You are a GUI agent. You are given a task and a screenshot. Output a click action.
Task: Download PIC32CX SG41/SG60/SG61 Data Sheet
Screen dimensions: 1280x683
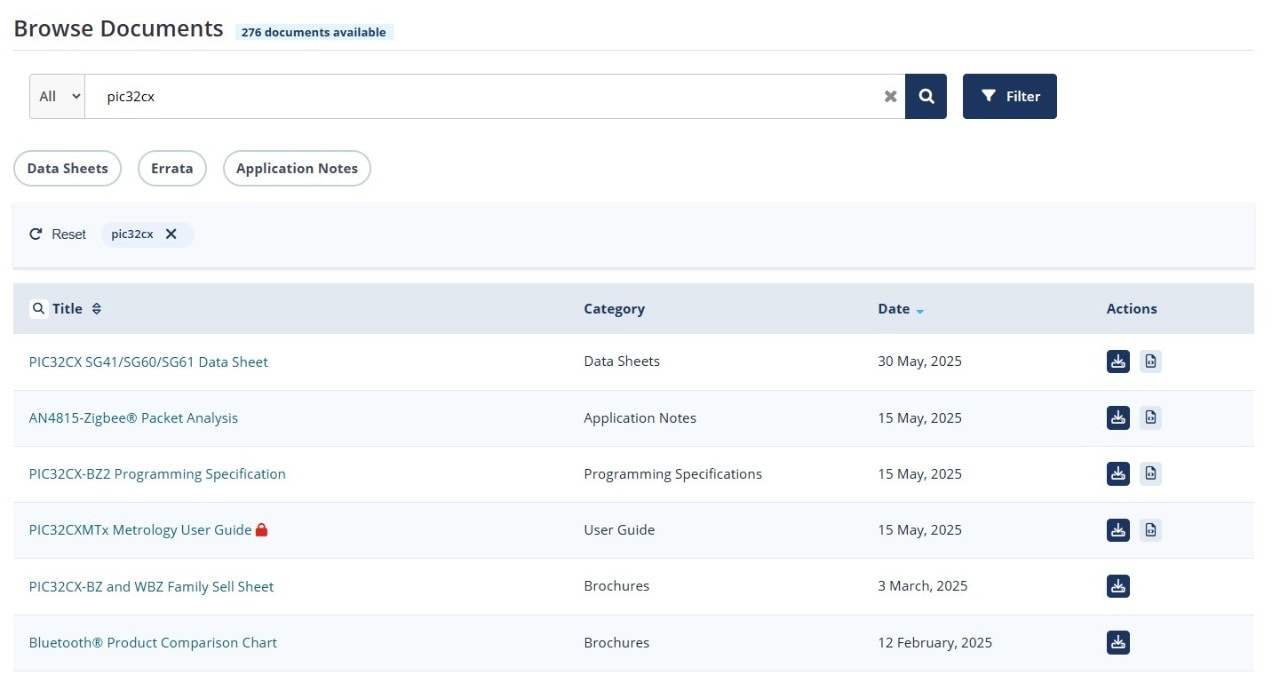1118,361
